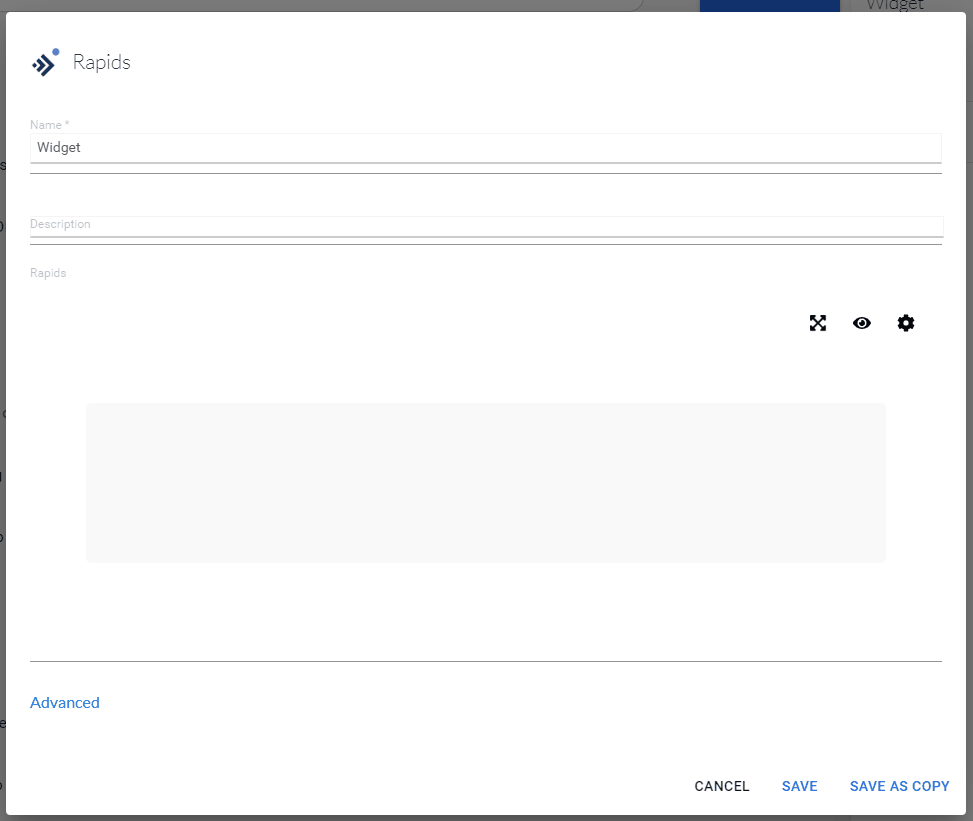The width and height of the screenshot is (973, 821).
Task: Click the dimmed blue button behind dialog
Action: click(x=769, y=5)
